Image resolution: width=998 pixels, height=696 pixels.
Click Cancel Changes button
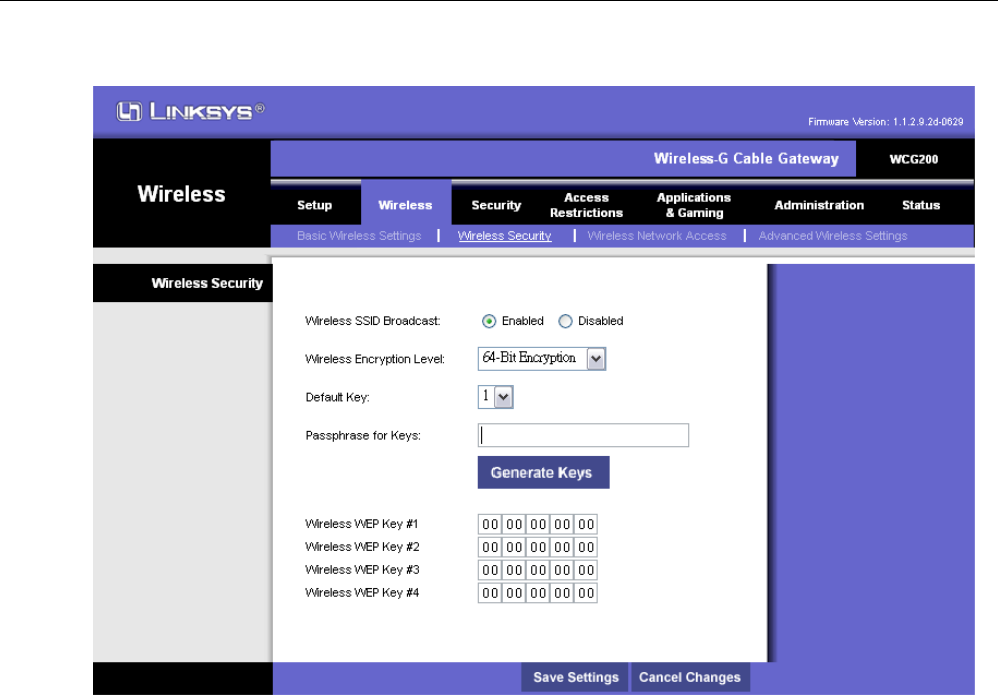pos(690,678)
